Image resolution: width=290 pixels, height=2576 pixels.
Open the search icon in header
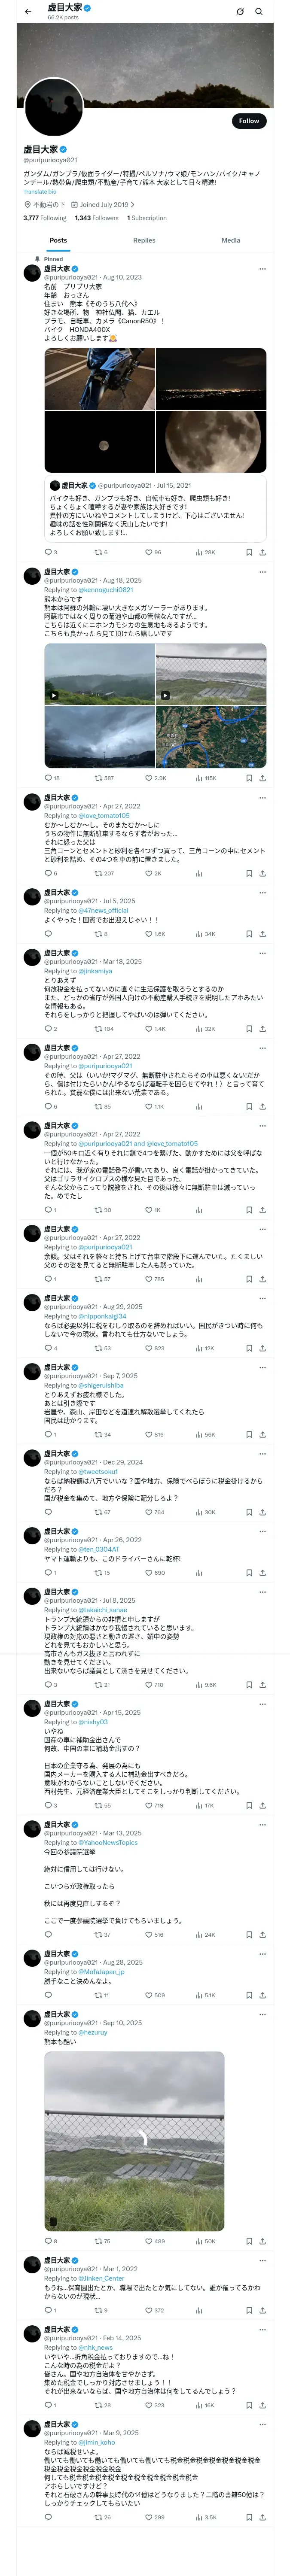[259, 12]
